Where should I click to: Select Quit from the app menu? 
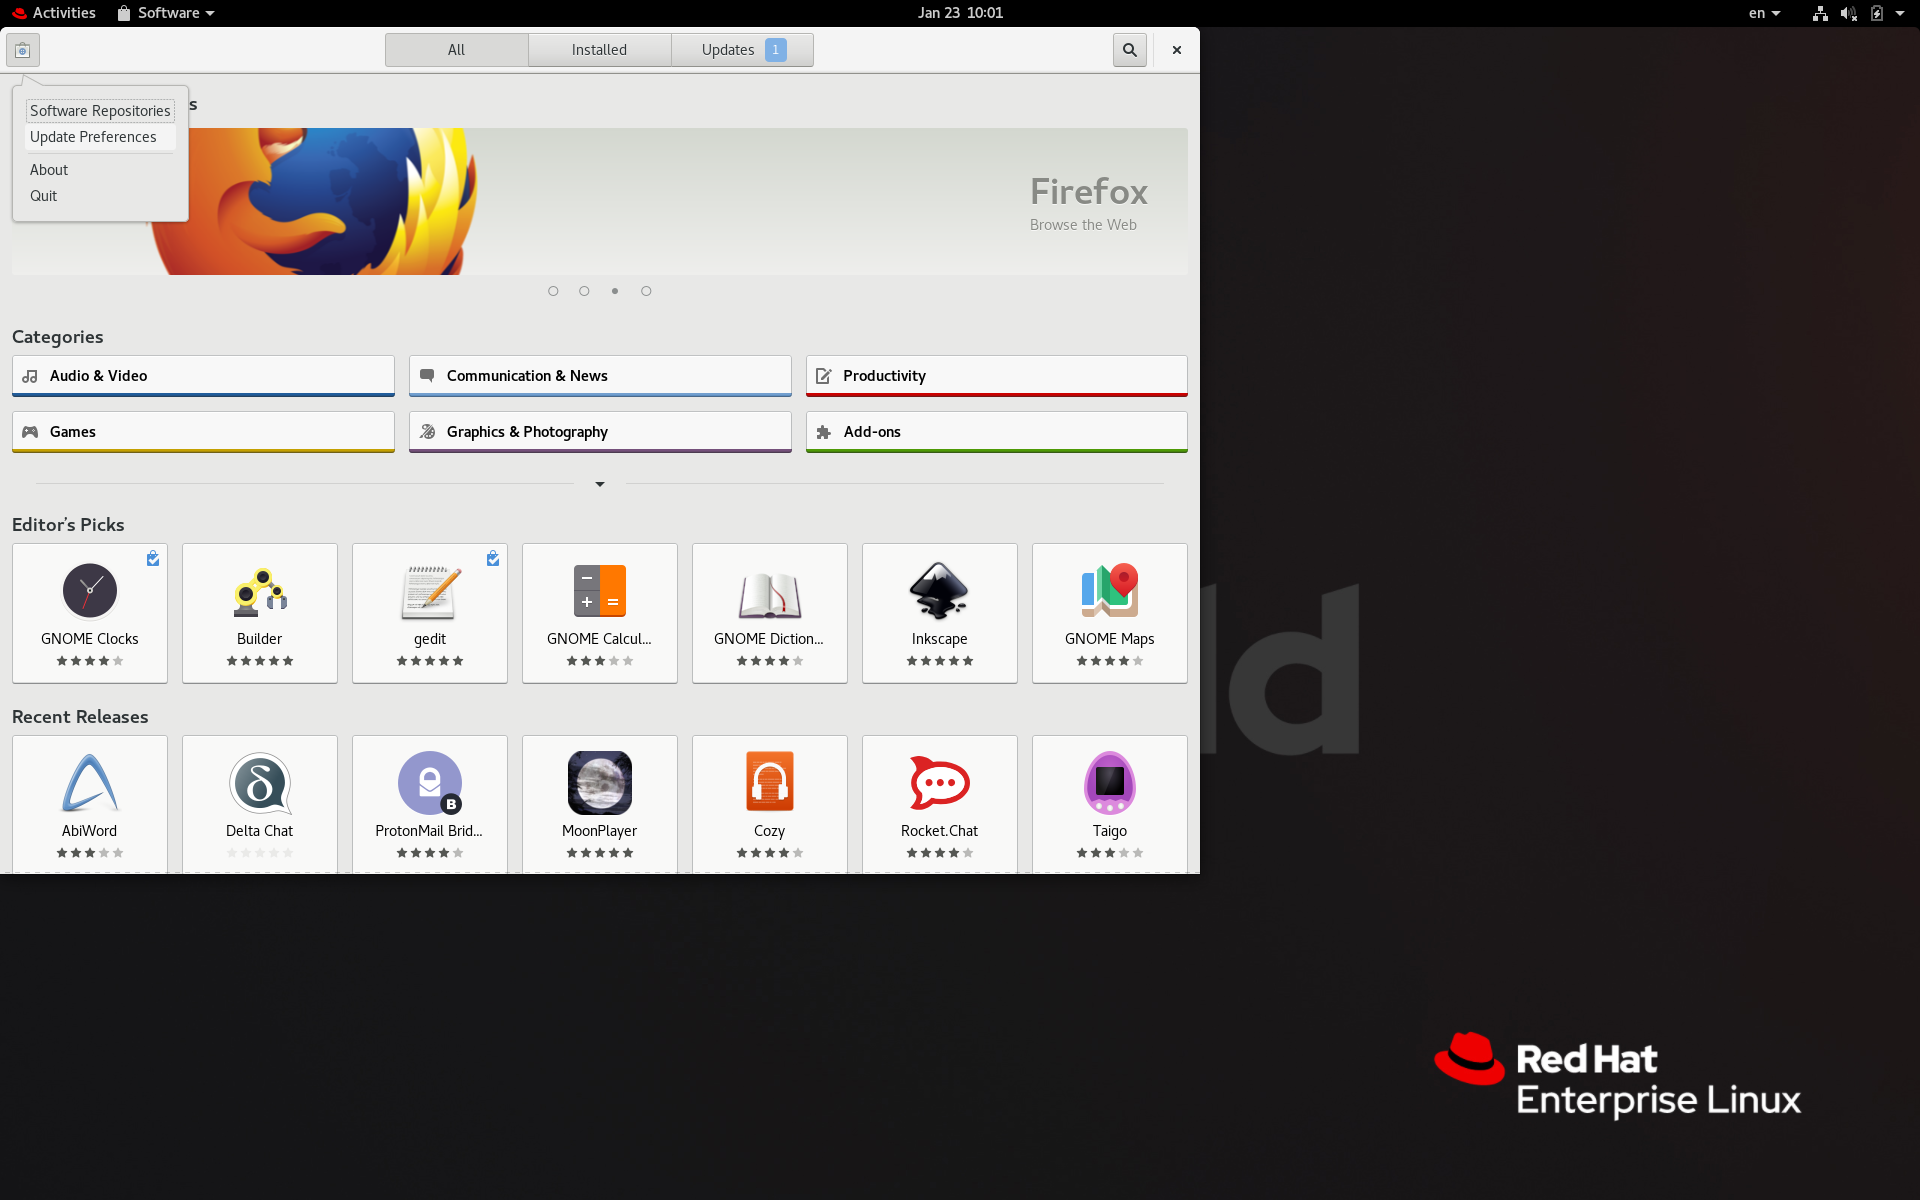click(100, 196)
